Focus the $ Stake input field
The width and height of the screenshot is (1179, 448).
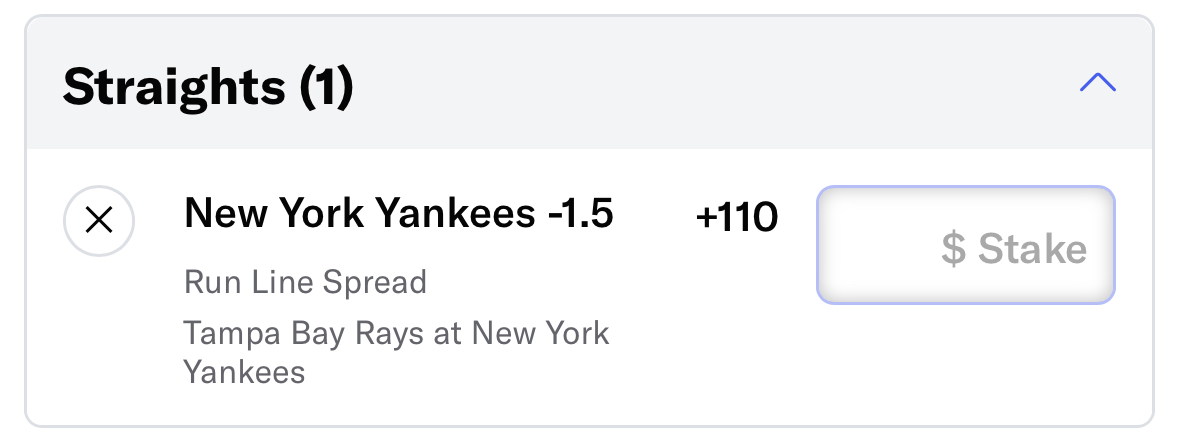pyautogui.click(x=965, y=245)
